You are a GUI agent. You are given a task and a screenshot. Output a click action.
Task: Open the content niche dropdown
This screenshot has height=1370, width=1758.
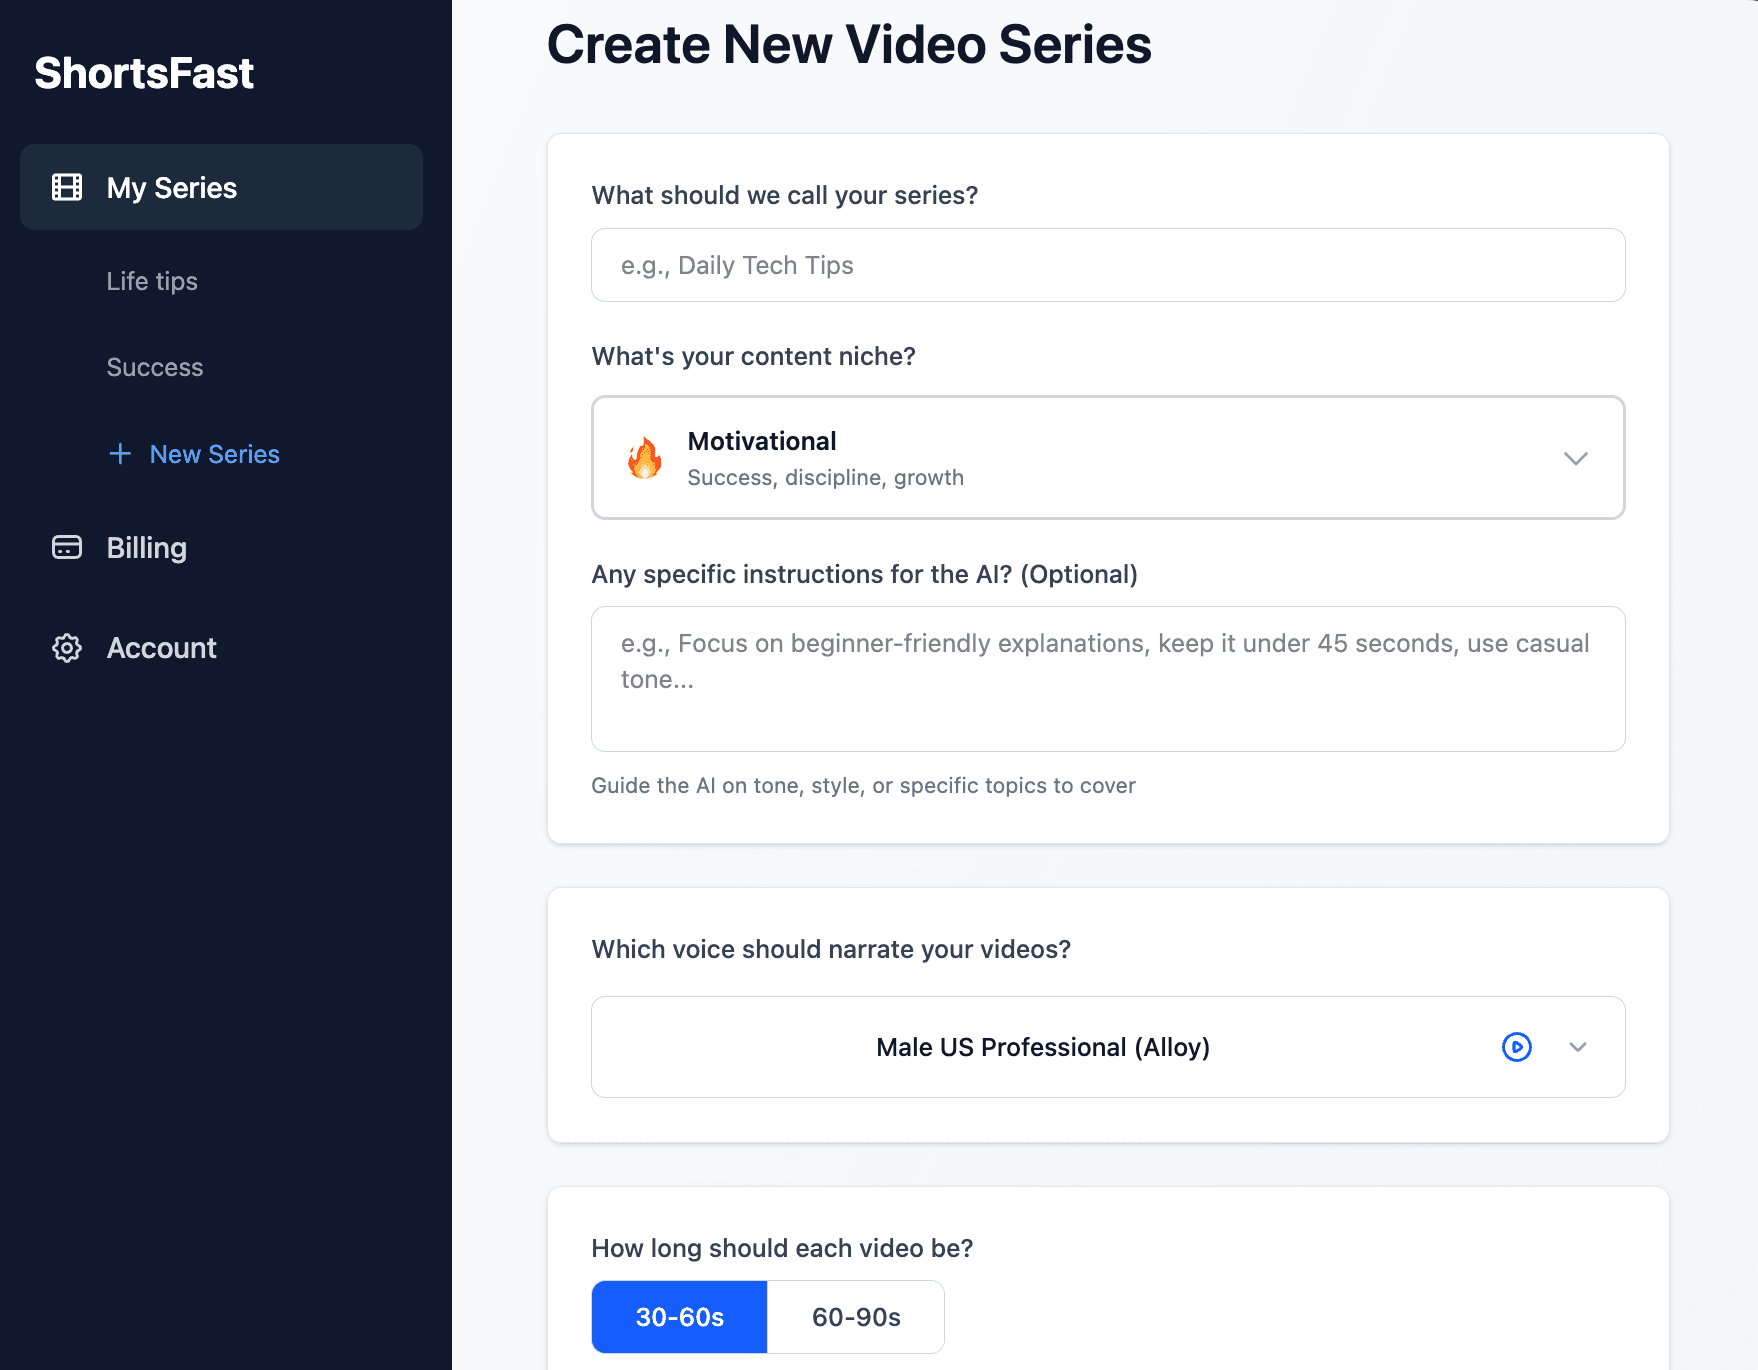click(1575, 458)
